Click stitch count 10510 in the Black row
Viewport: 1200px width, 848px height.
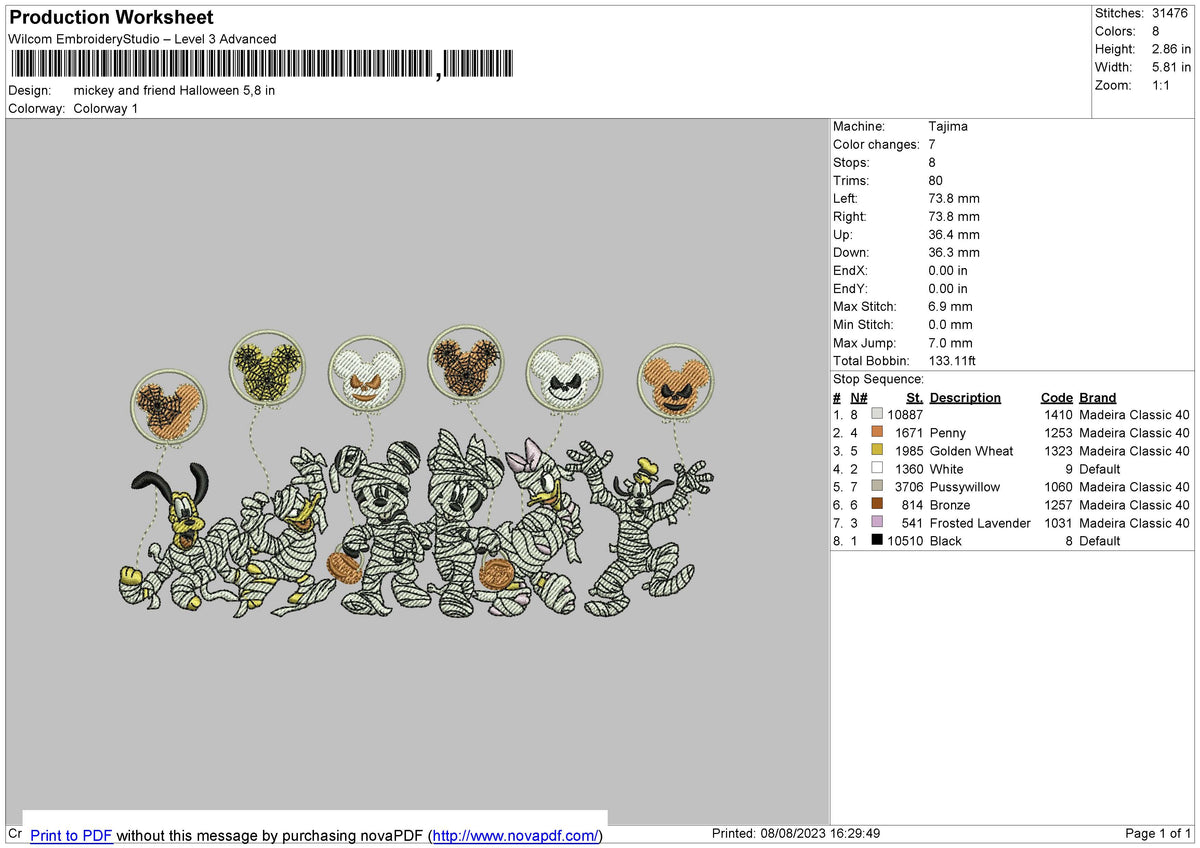click(x=905, y=540)
